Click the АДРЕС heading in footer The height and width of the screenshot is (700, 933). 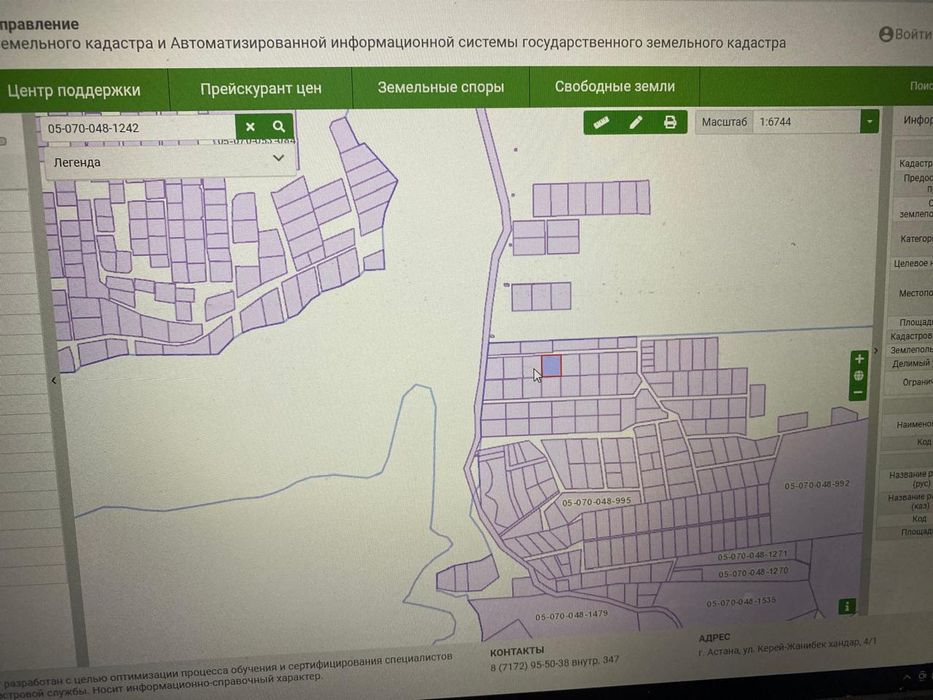coord(714,638)
